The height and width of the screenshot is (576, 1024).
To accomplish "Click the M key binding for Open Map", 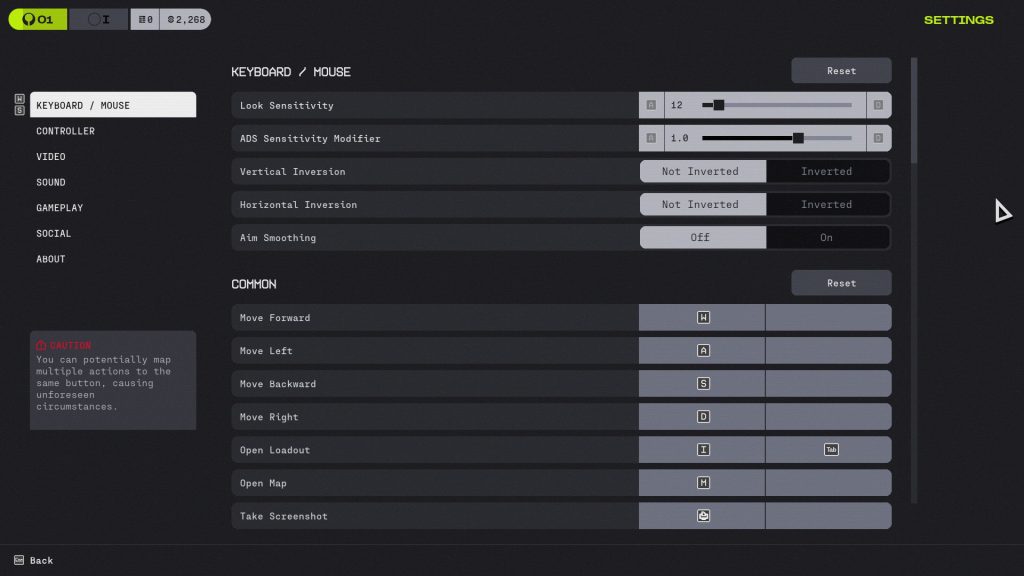I will pyautogui.click(x=701, y=482).
